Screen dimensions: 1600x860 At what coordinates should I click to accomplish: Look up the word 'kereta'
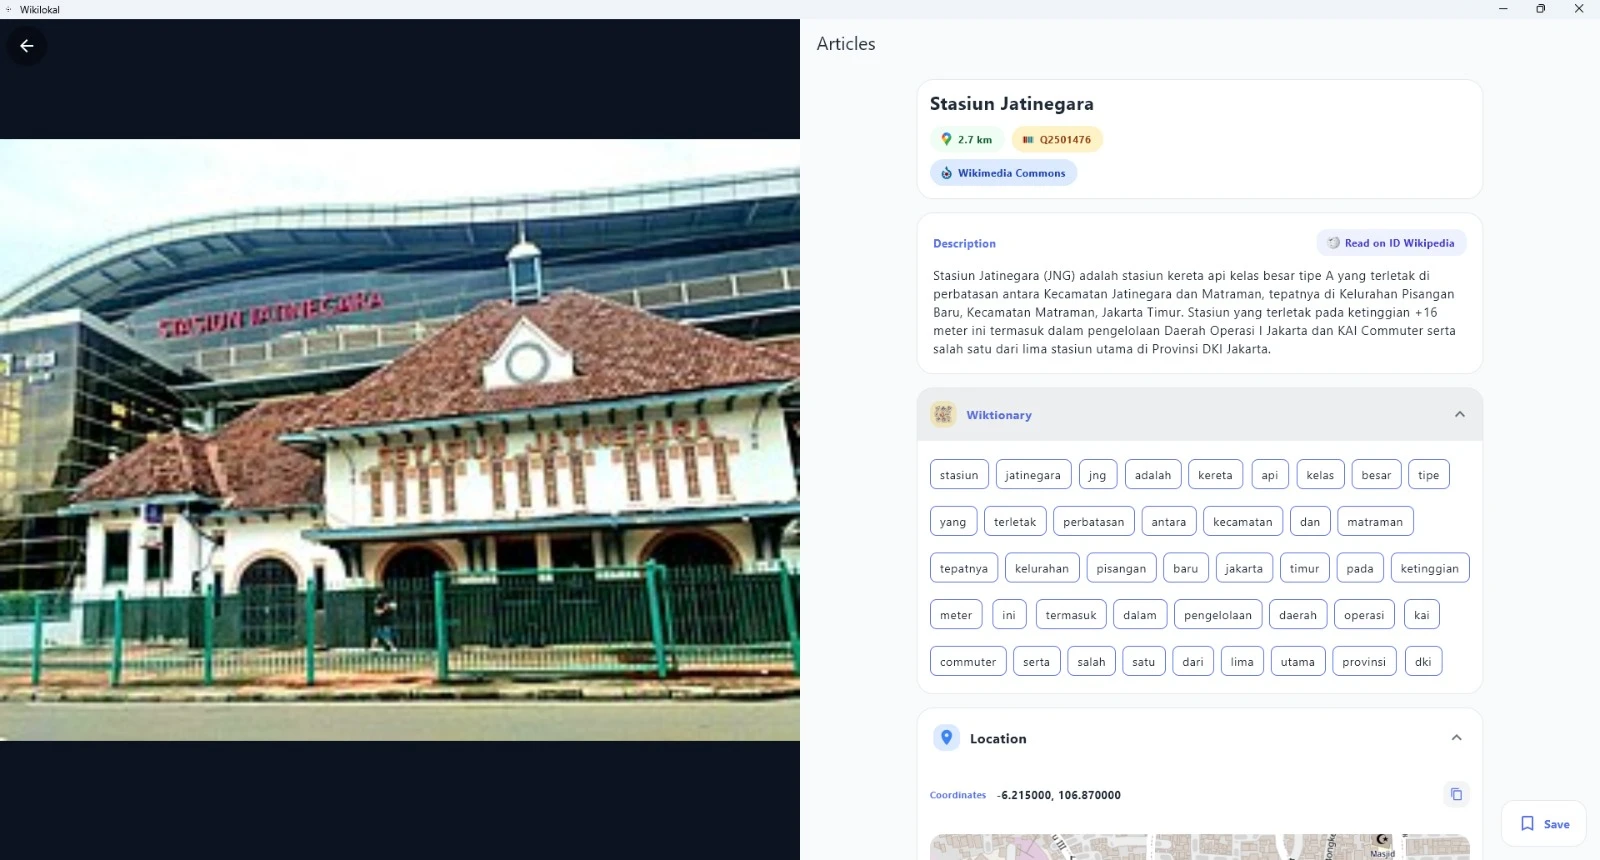click(1215, 475)
